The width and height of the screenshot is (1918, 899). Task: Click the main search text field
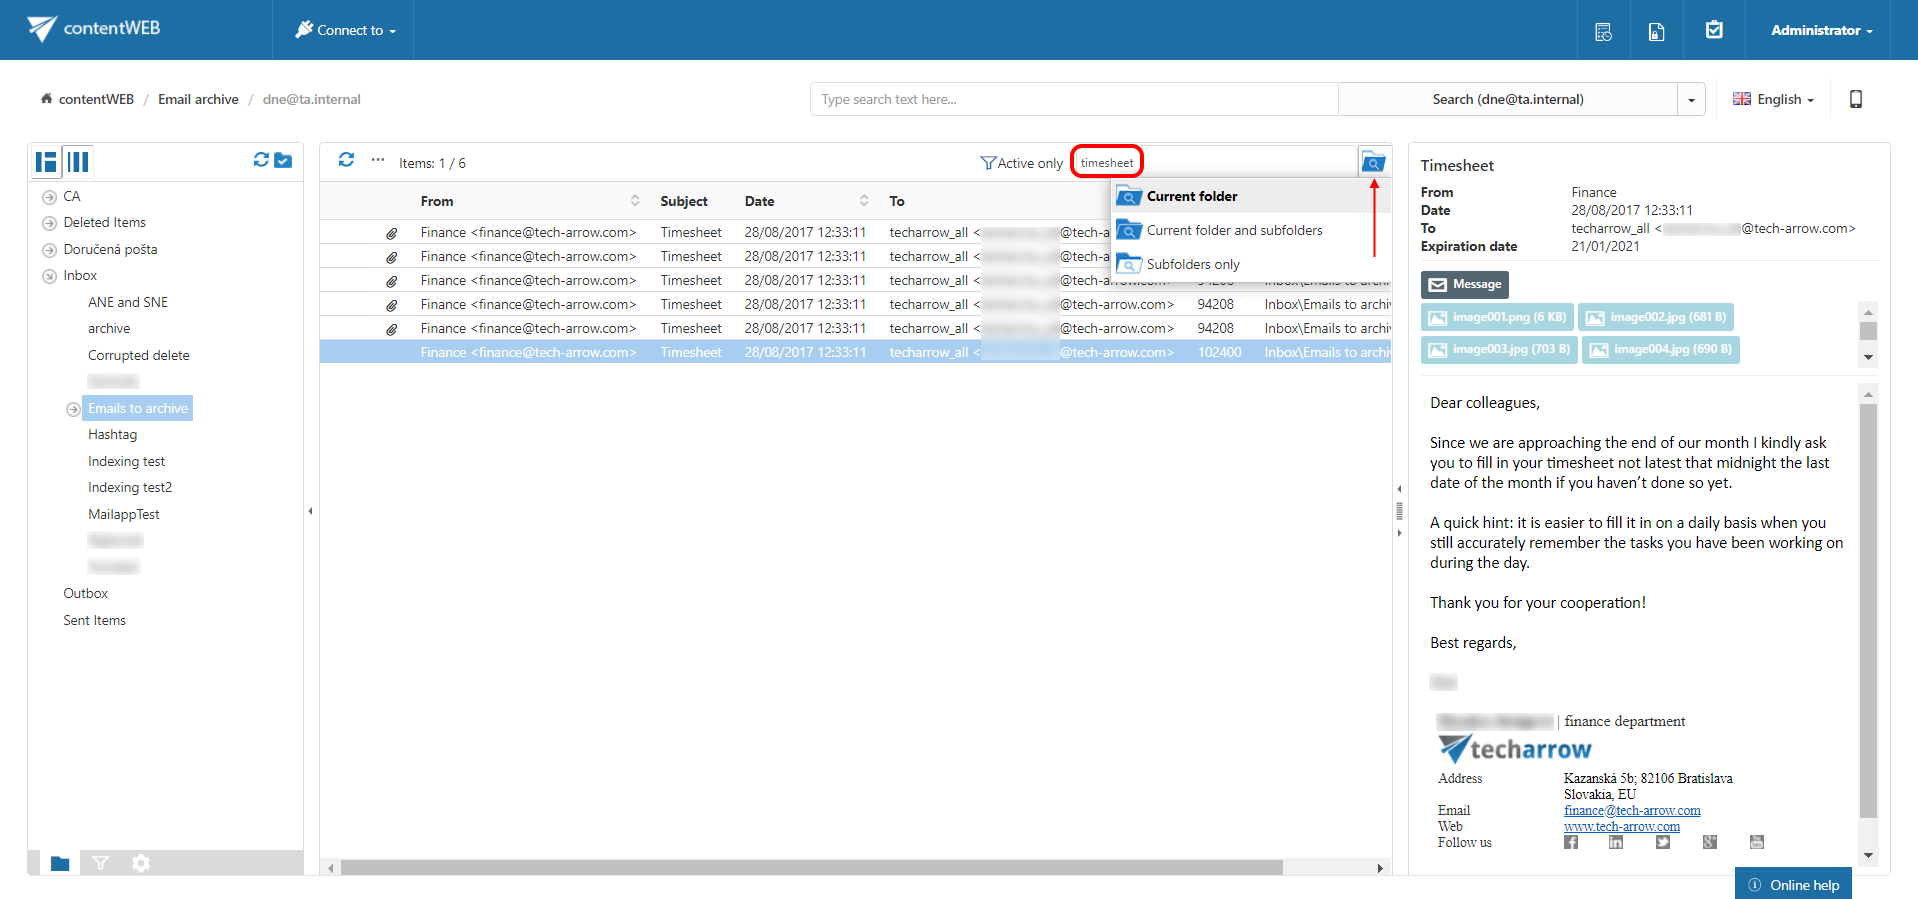1074,99
